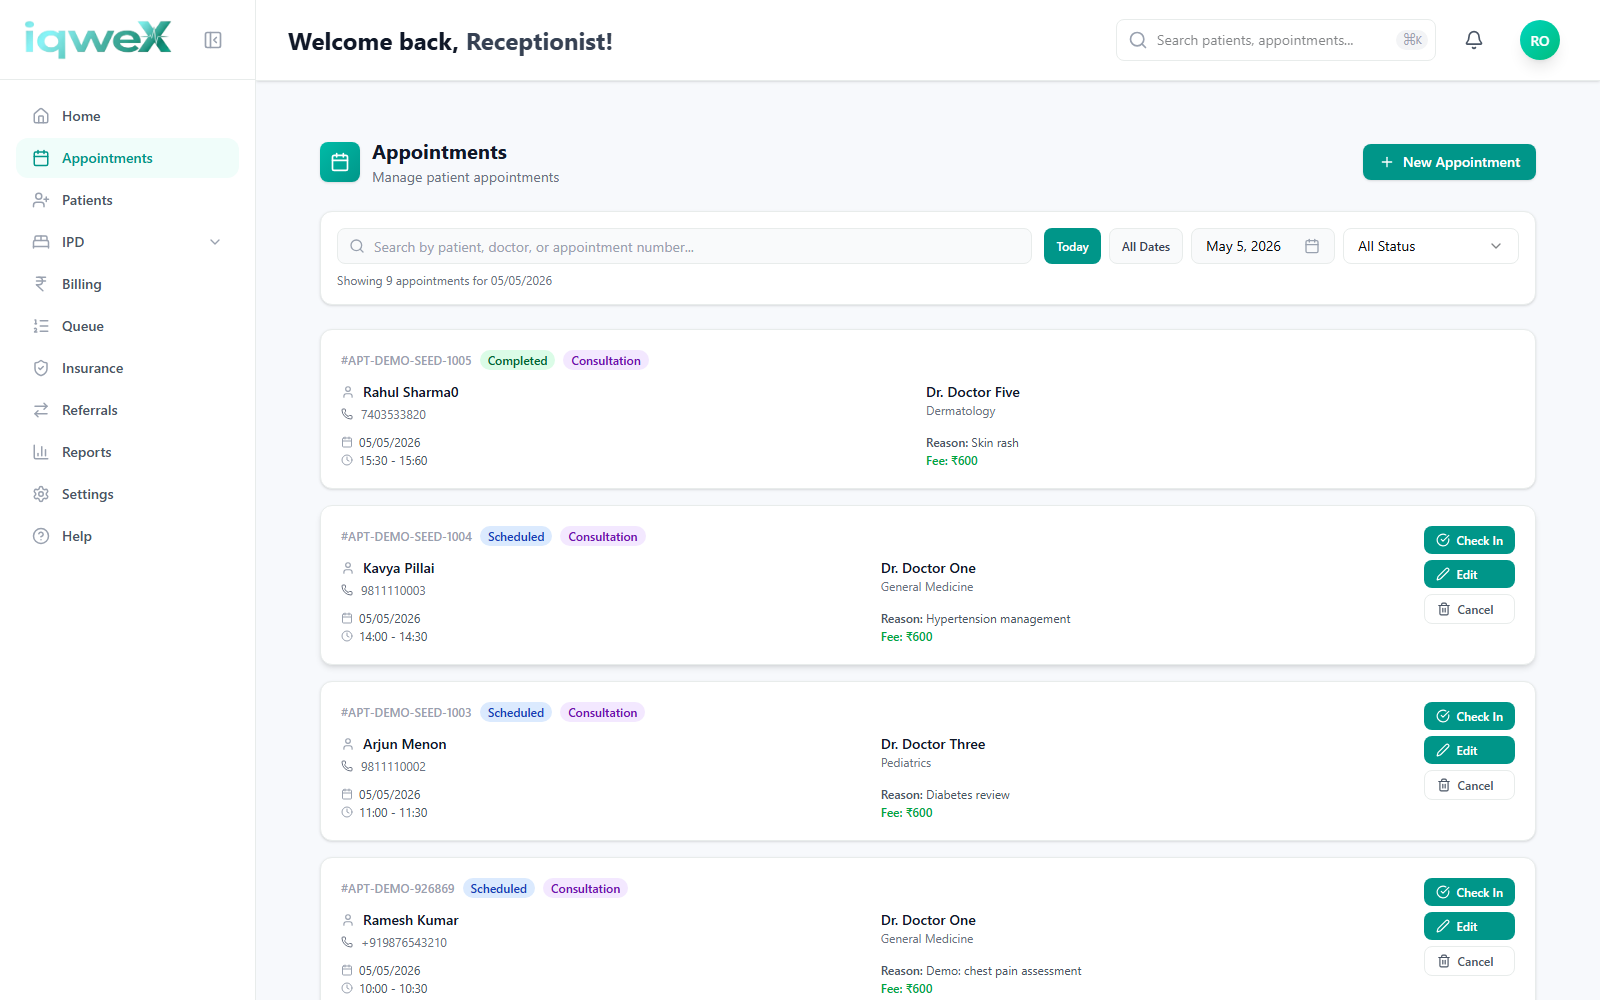This screenshot has width=1600, height=1000.
Task: Select the Appointments sidebar item
Action: [128, 158]
